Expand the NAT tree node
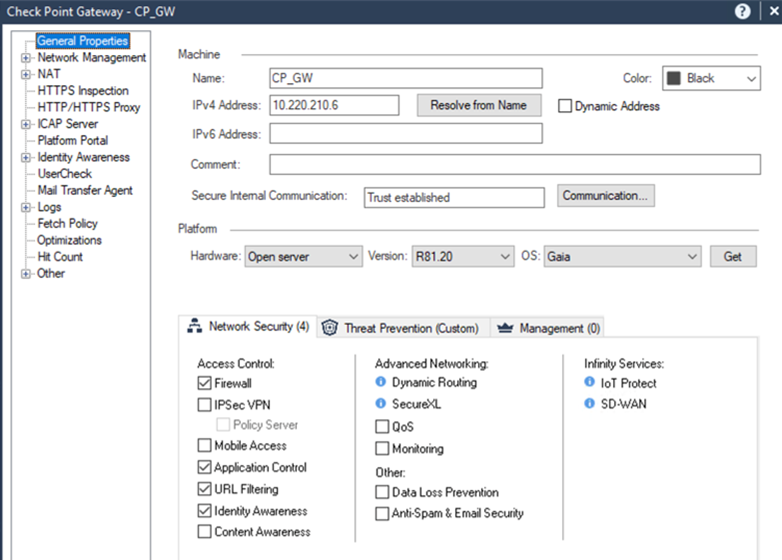Viewport: 782px width, 560px height. [x=25, y=74]
